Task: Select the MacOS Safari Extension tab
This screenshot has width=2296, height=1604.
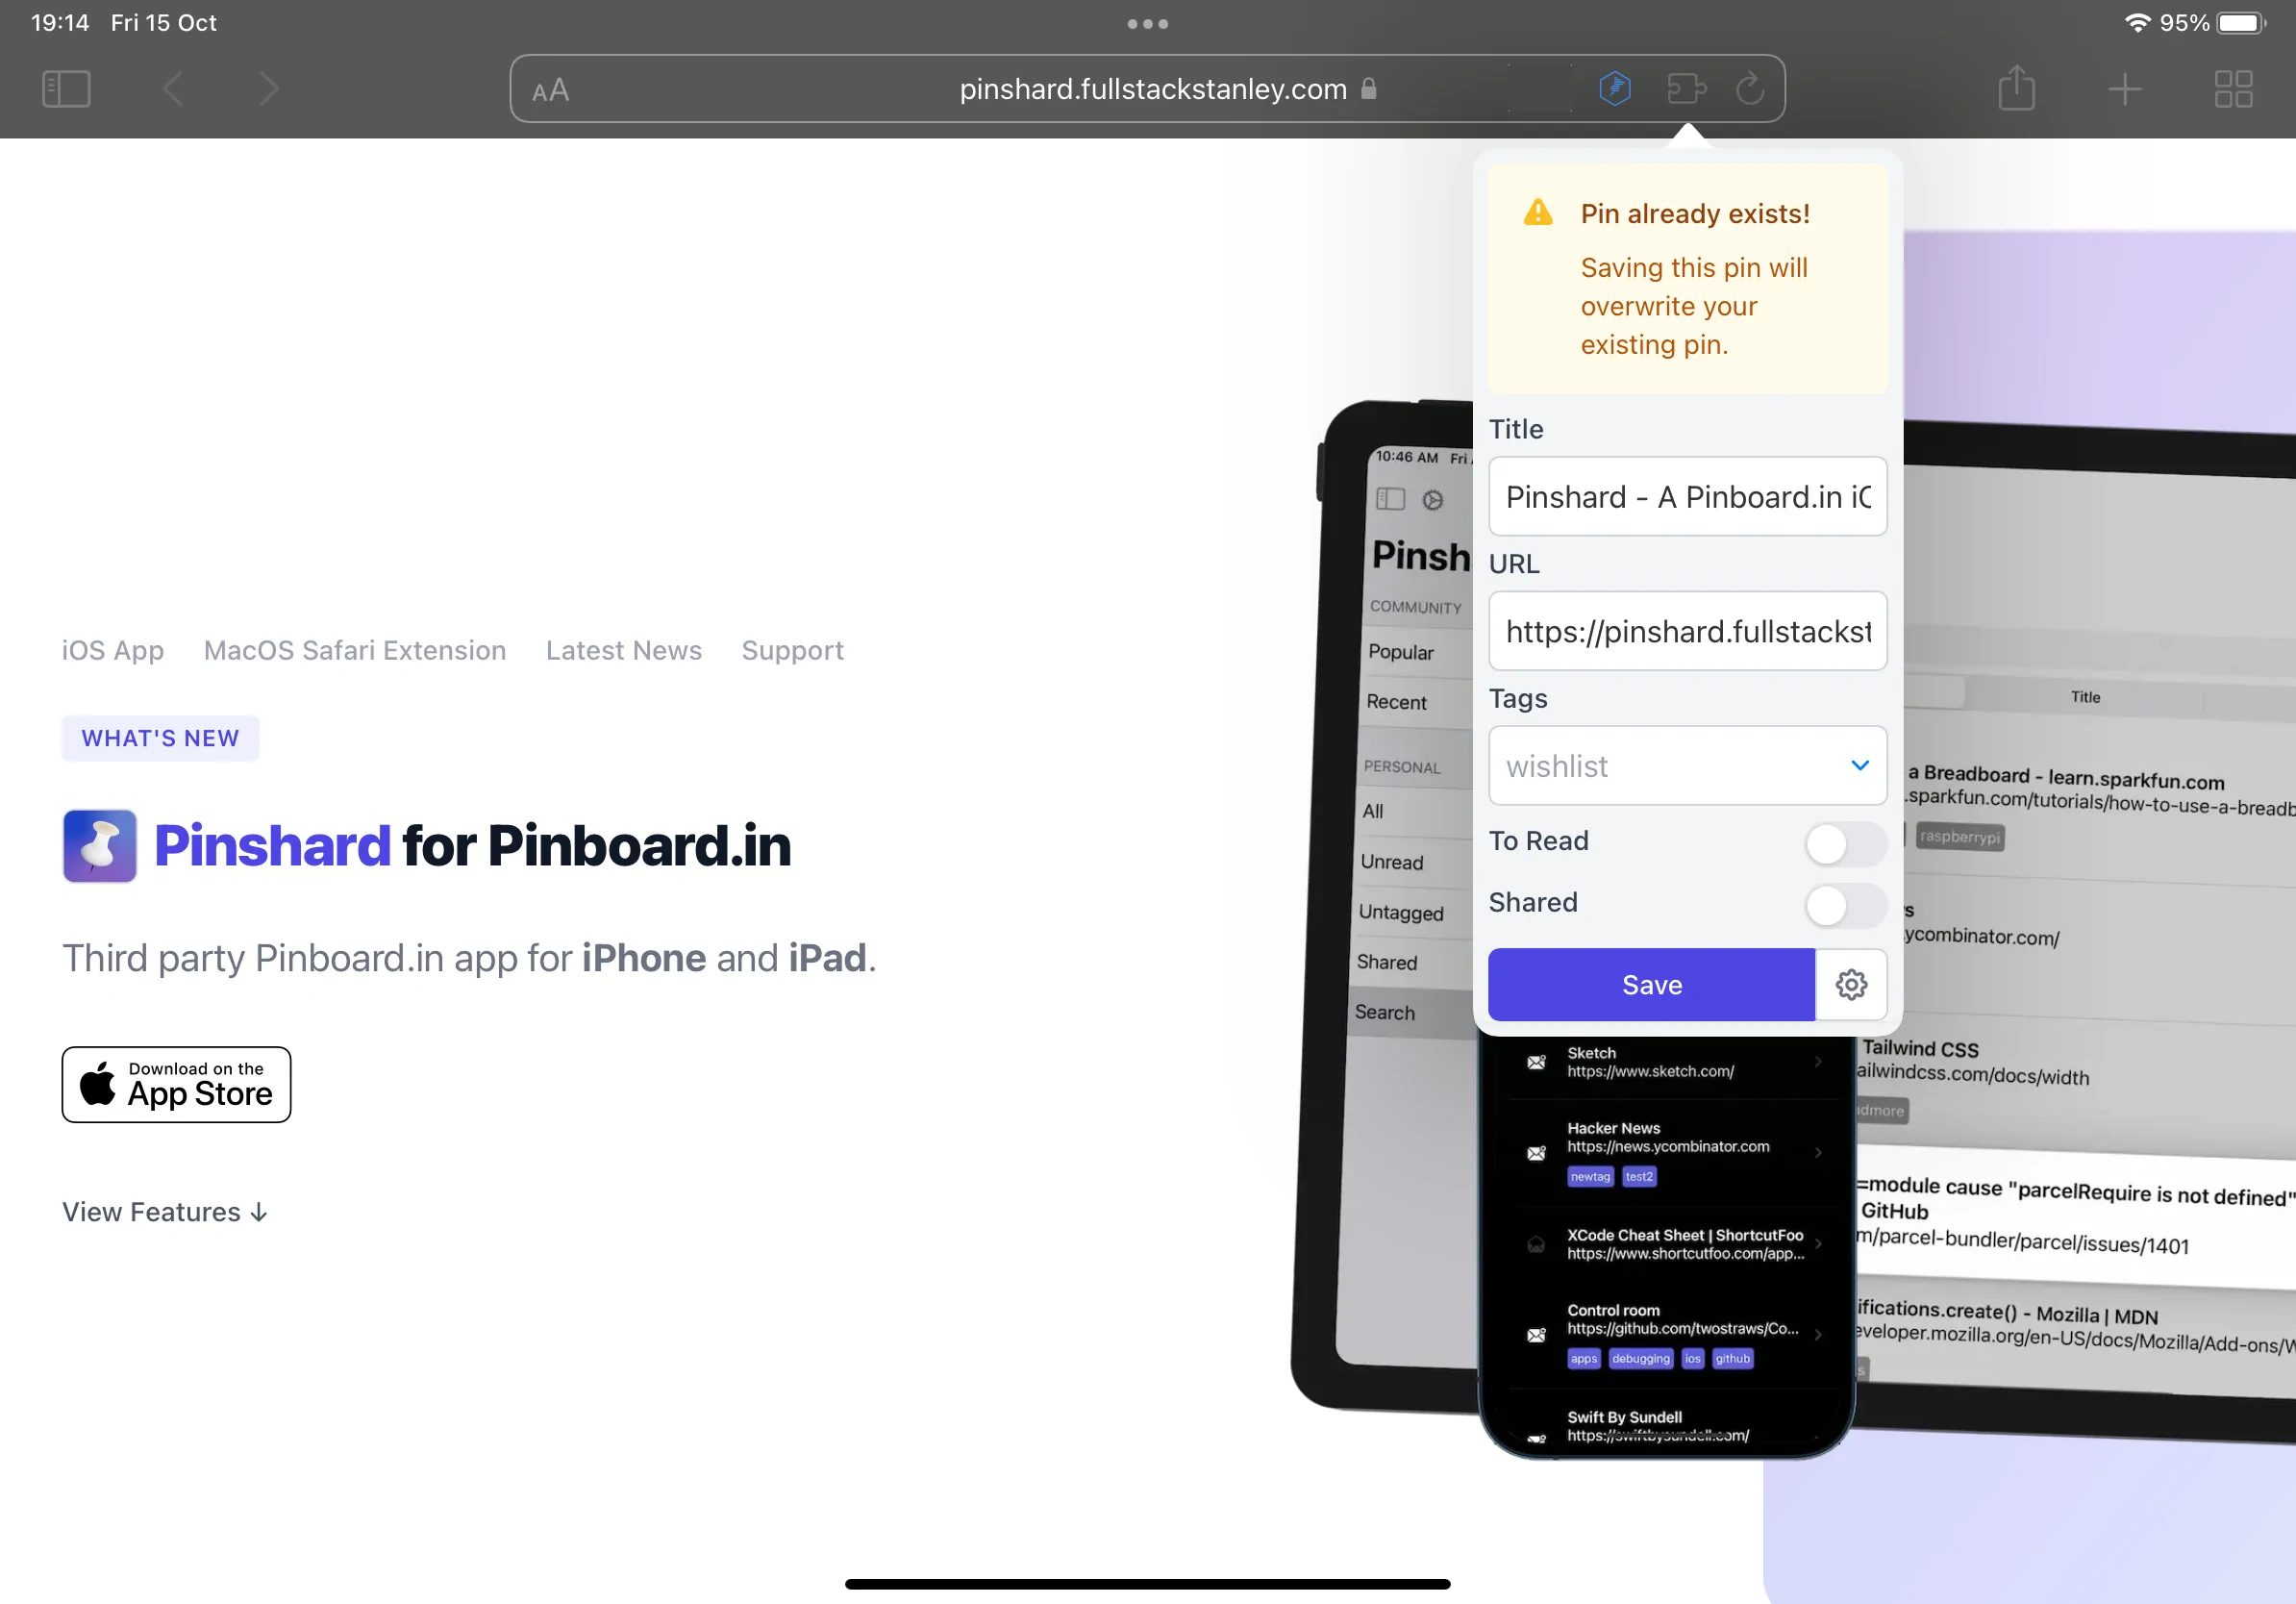Action: point(356,649)
